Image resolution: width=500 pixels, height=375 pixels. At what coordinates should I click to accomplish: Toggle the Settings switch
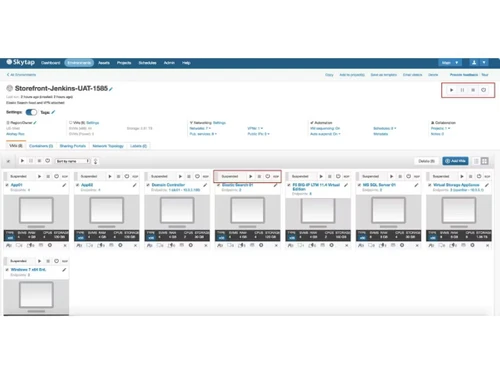31,112
